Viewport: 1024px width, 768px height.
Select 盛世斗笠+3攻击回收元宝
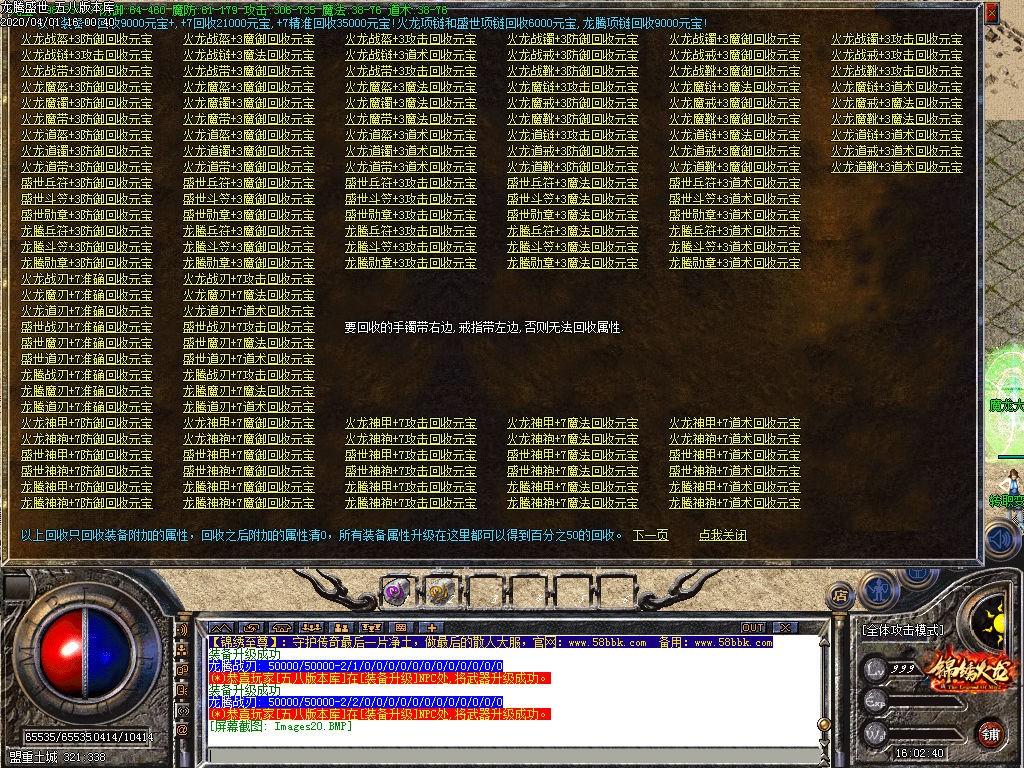pos(410,199)
